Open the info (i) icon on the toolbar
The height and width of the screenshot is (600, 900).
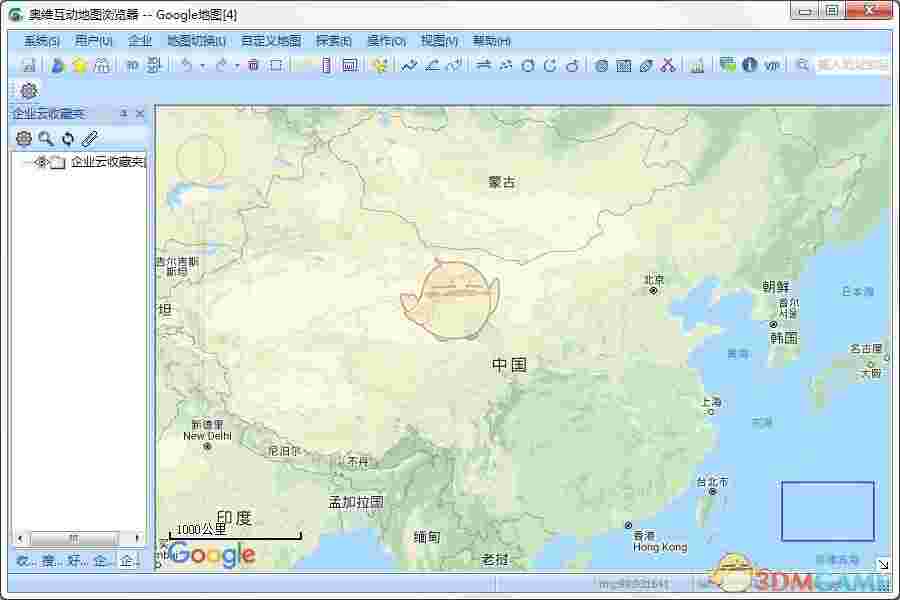click(x=750, y=65)
